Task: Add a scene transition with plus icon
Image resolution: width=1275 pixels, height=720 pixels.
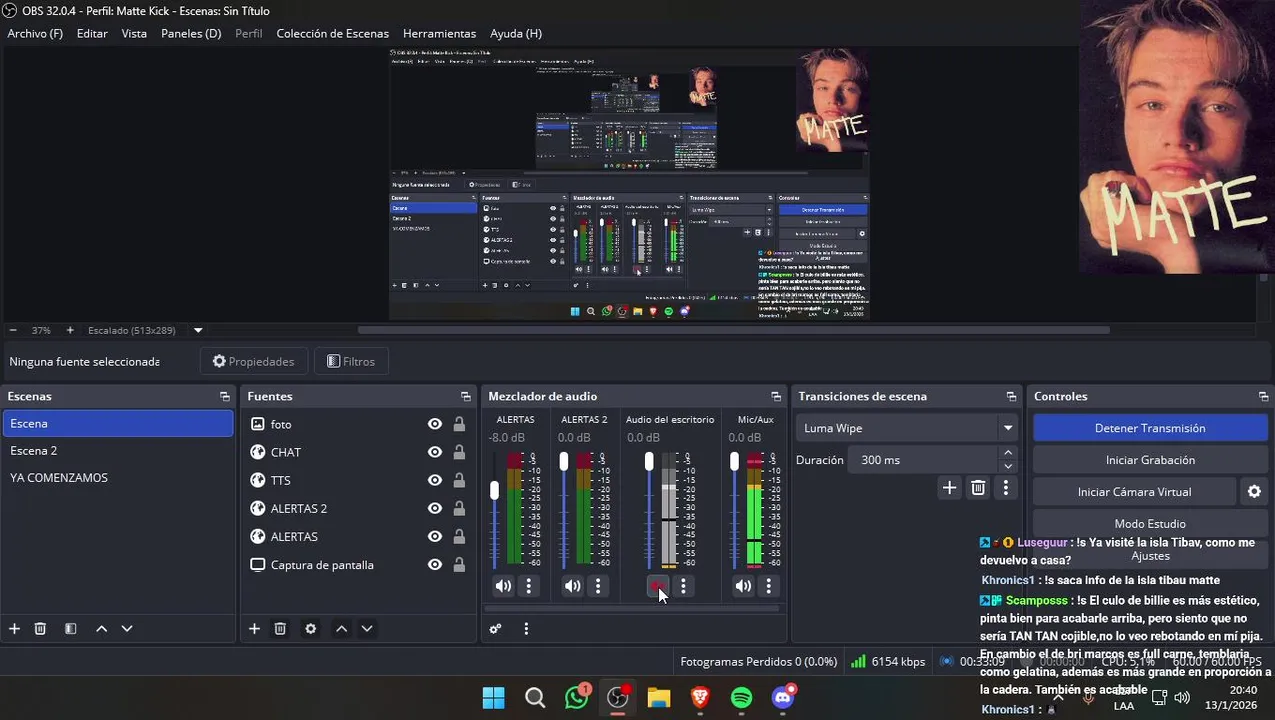Action: [949, 488]
